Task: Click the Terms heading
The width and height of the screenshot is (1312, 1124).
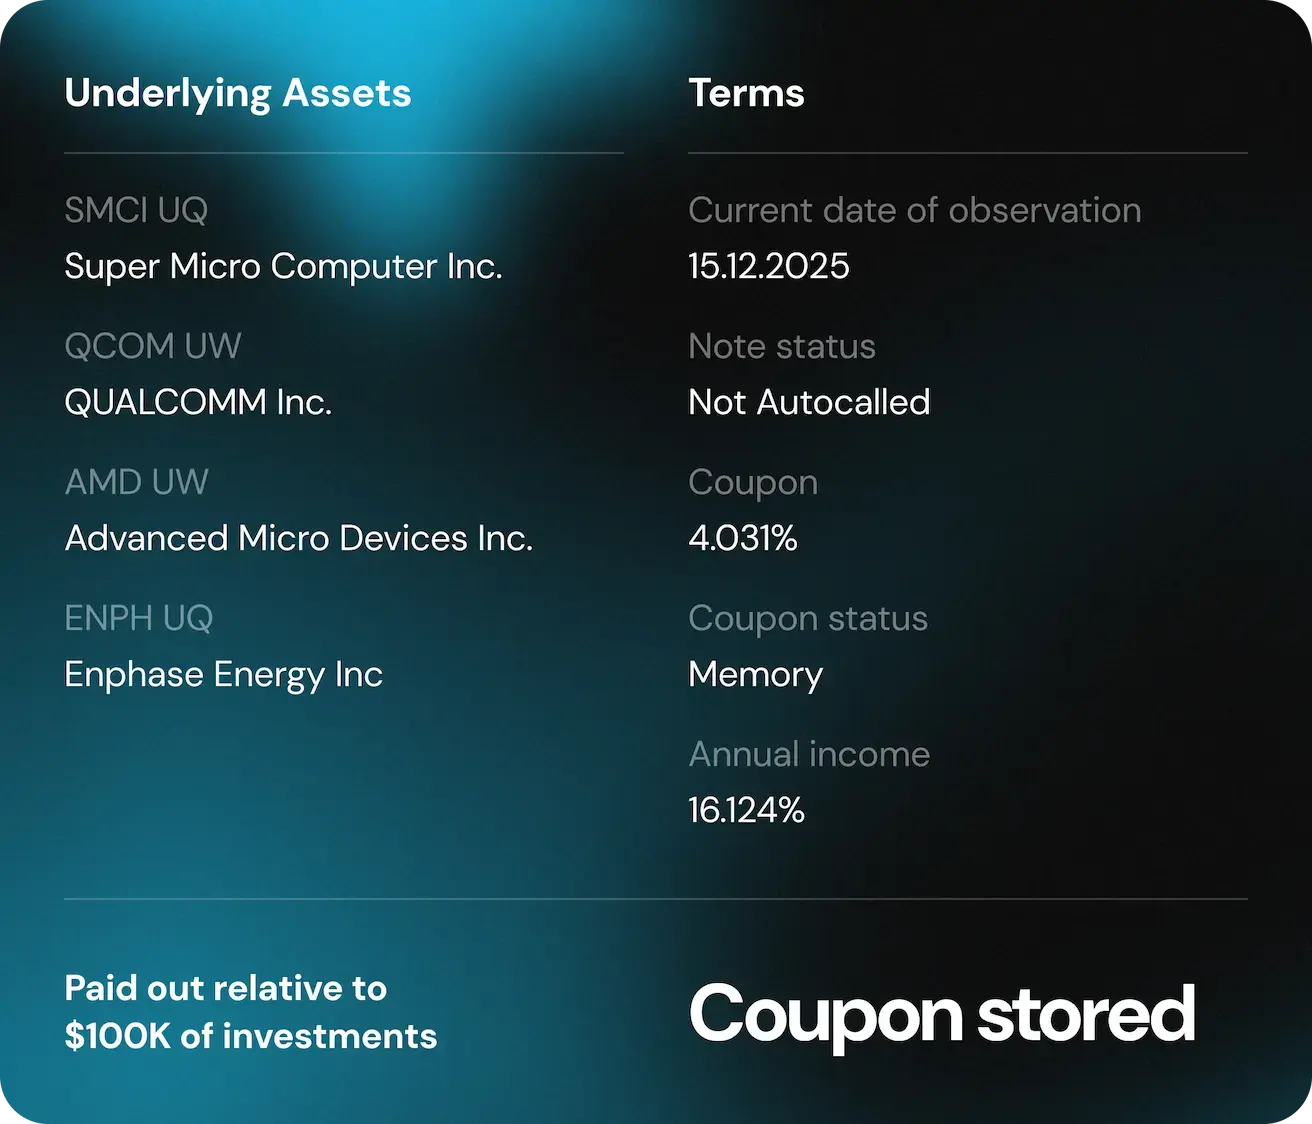Action: click(x=746, y=93)
